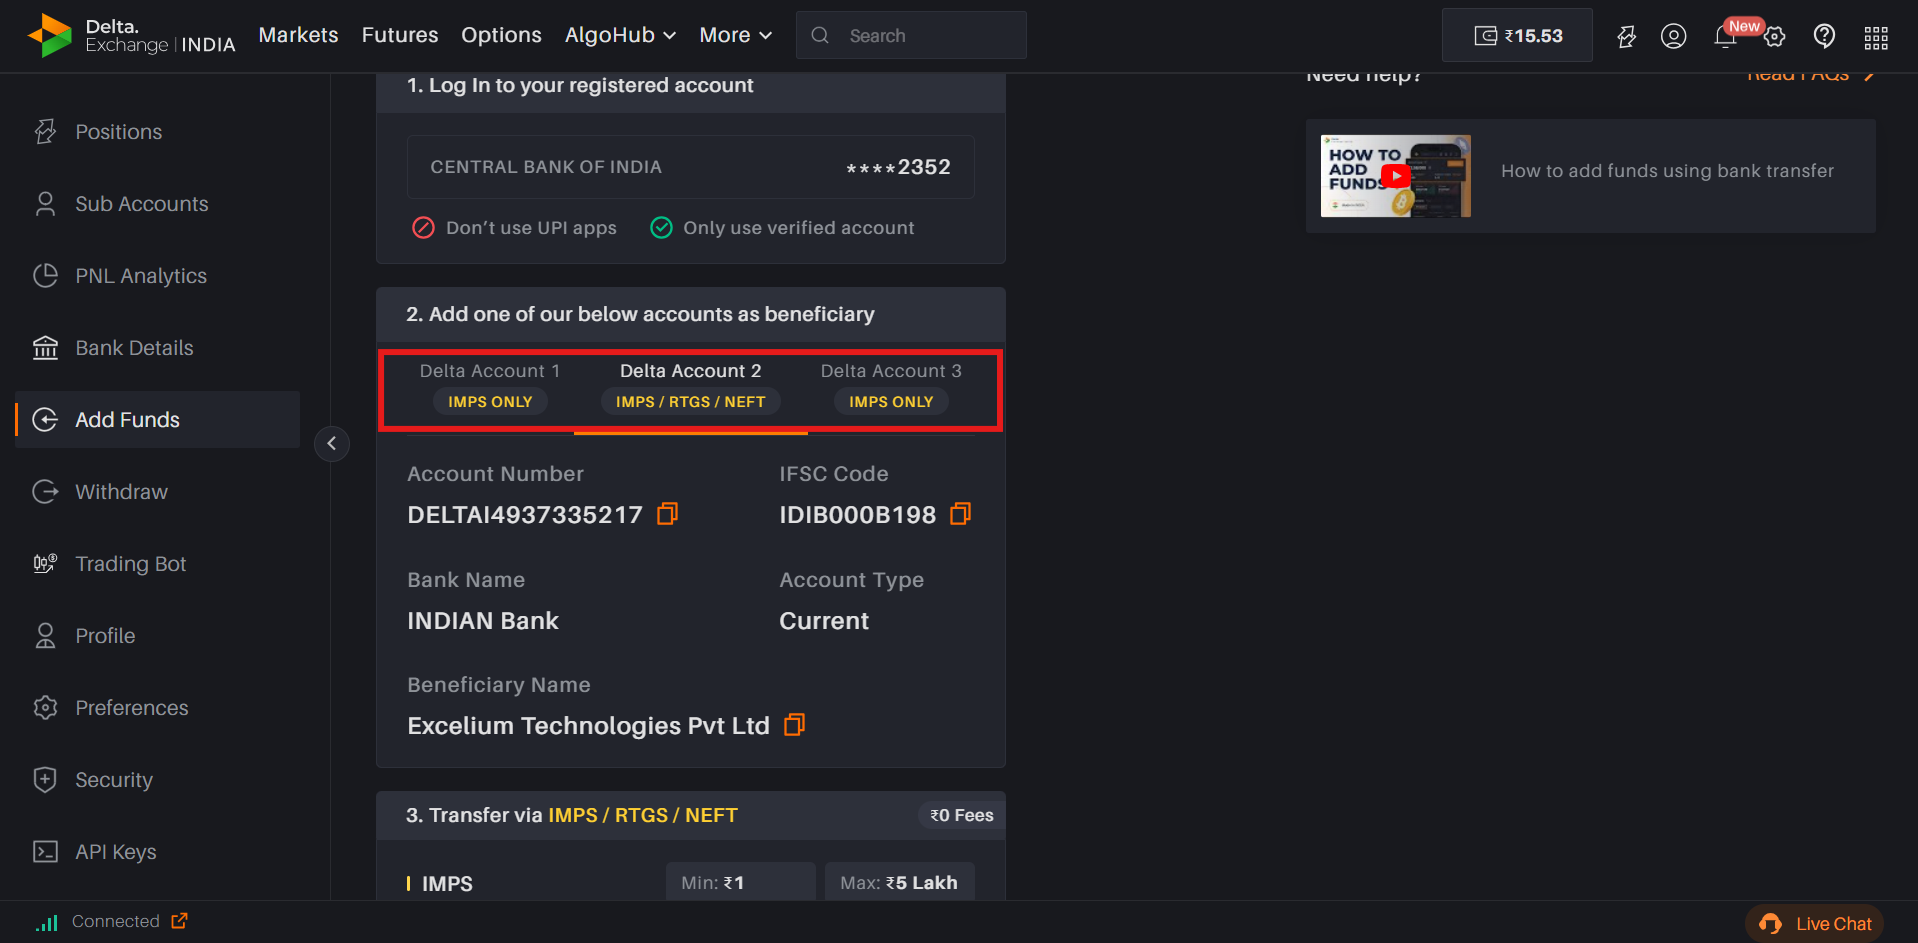Click the 'Beneficiary Name' field label
The image size is (1918, 943).
click(x=499, y=685)
